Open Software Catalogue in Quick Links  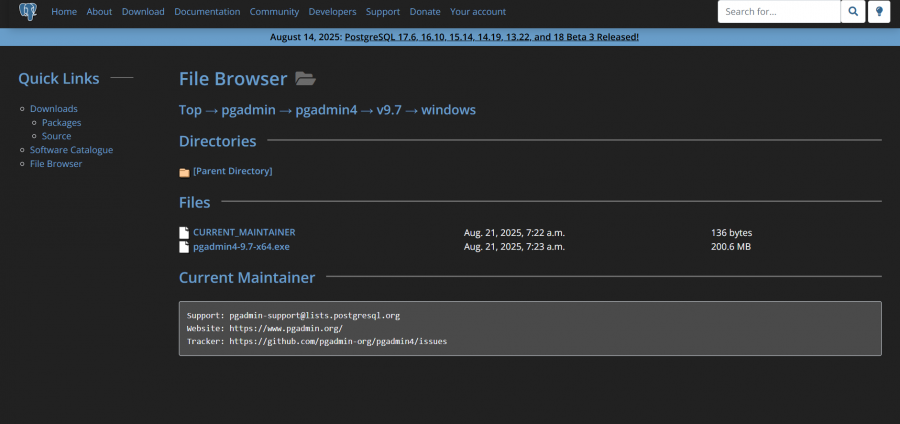tap(72, 150)
